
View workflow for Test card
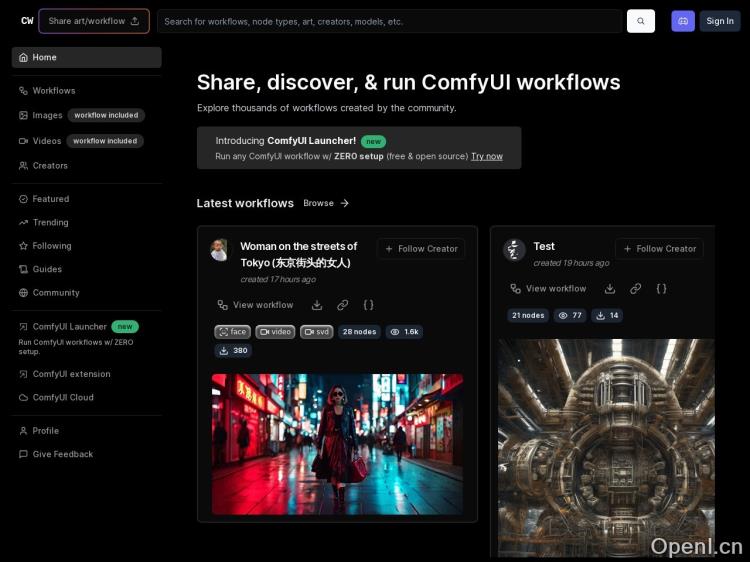pyautogui.click(x=548, y=289)
